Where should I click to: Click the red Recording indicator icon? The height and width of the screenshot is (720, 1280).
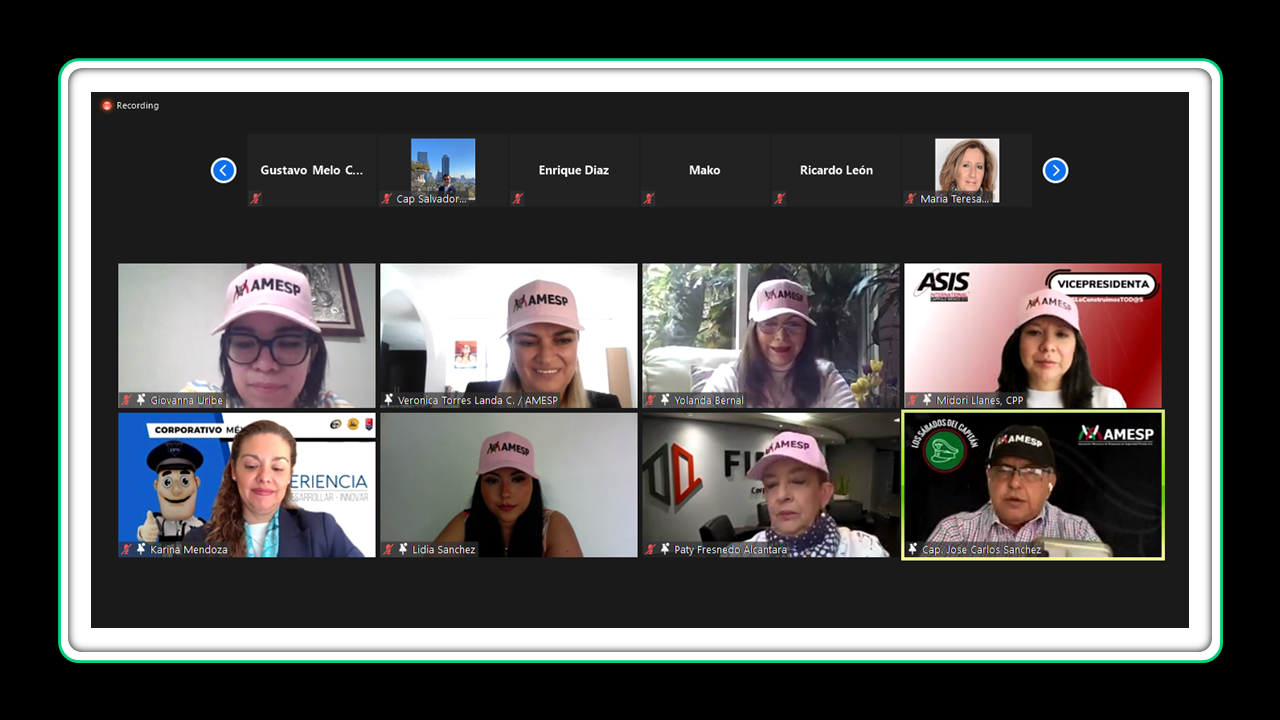(x=107, y=106)
